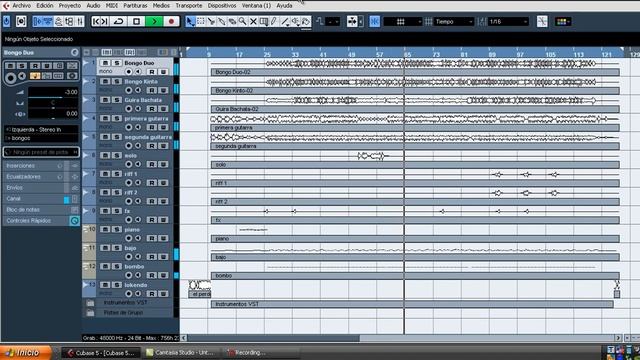Record-enable the Guira Bachata track
The height and width of the screenshot is (360, 640).
pos(129,109)
